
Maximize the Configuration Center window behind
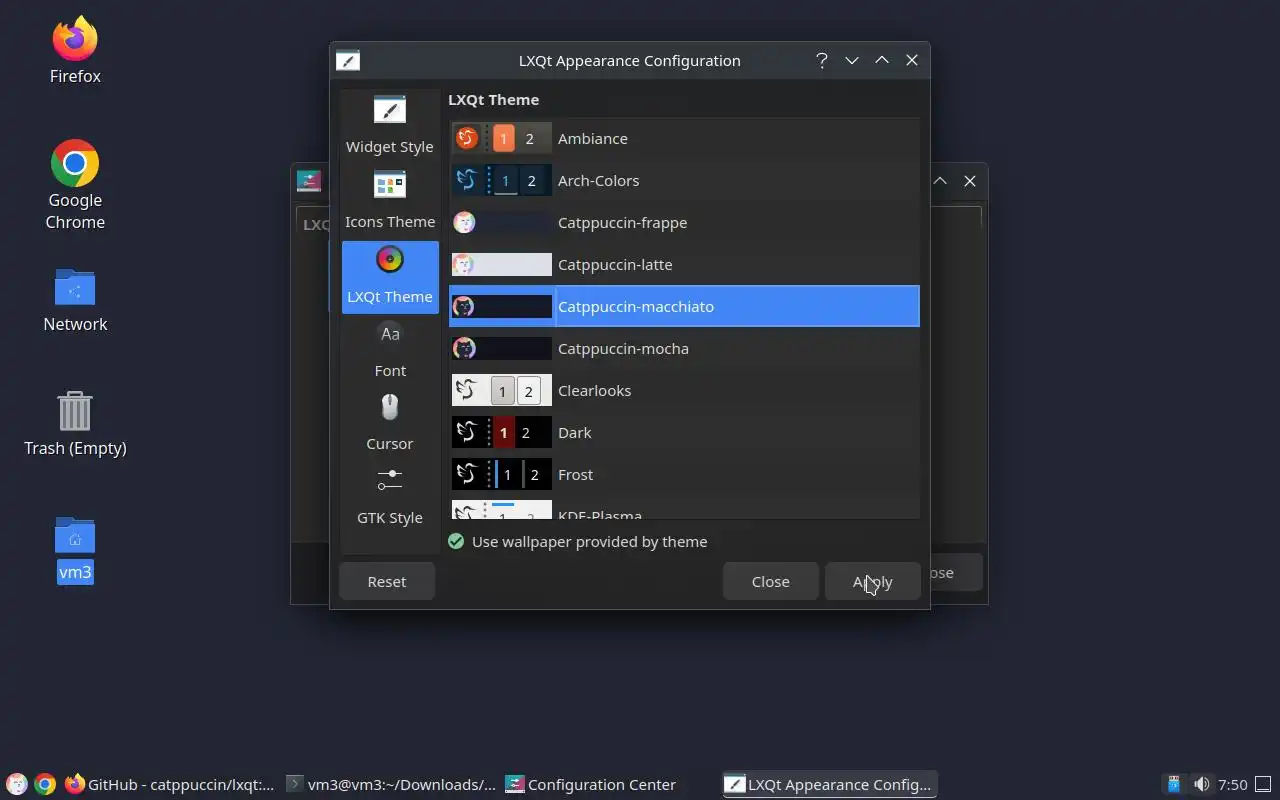pos(940,181)
